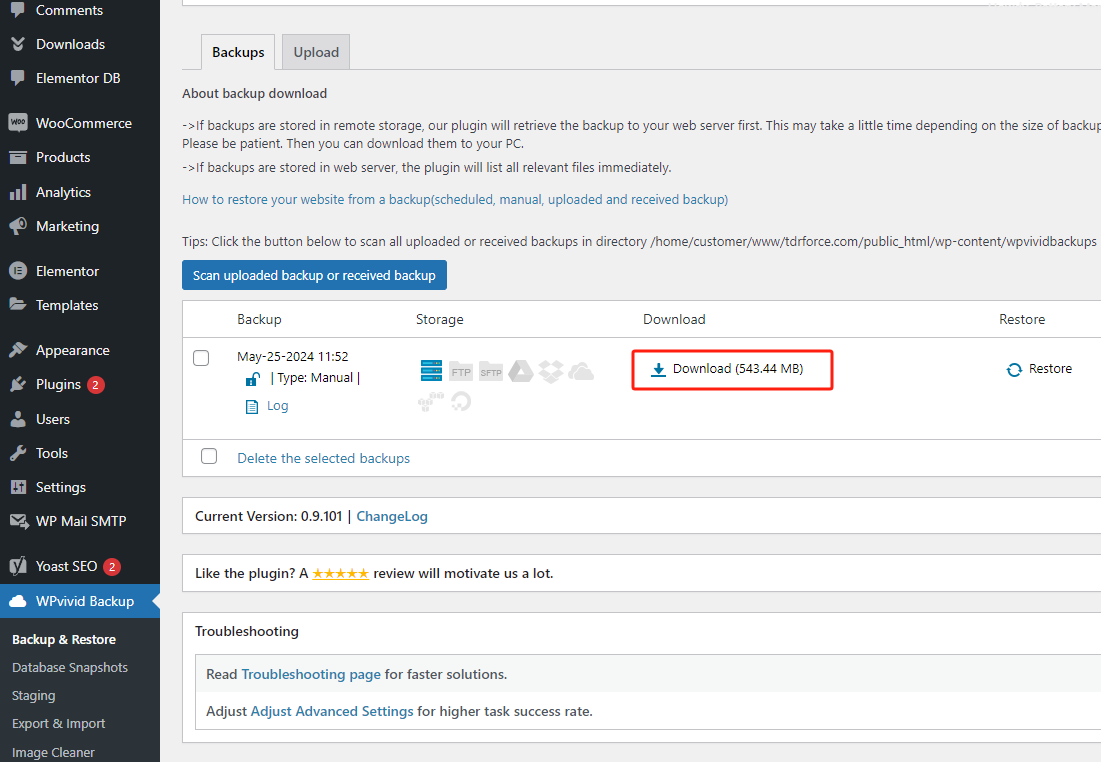Toggle the backup lock padlock icon

click(253, 379)
